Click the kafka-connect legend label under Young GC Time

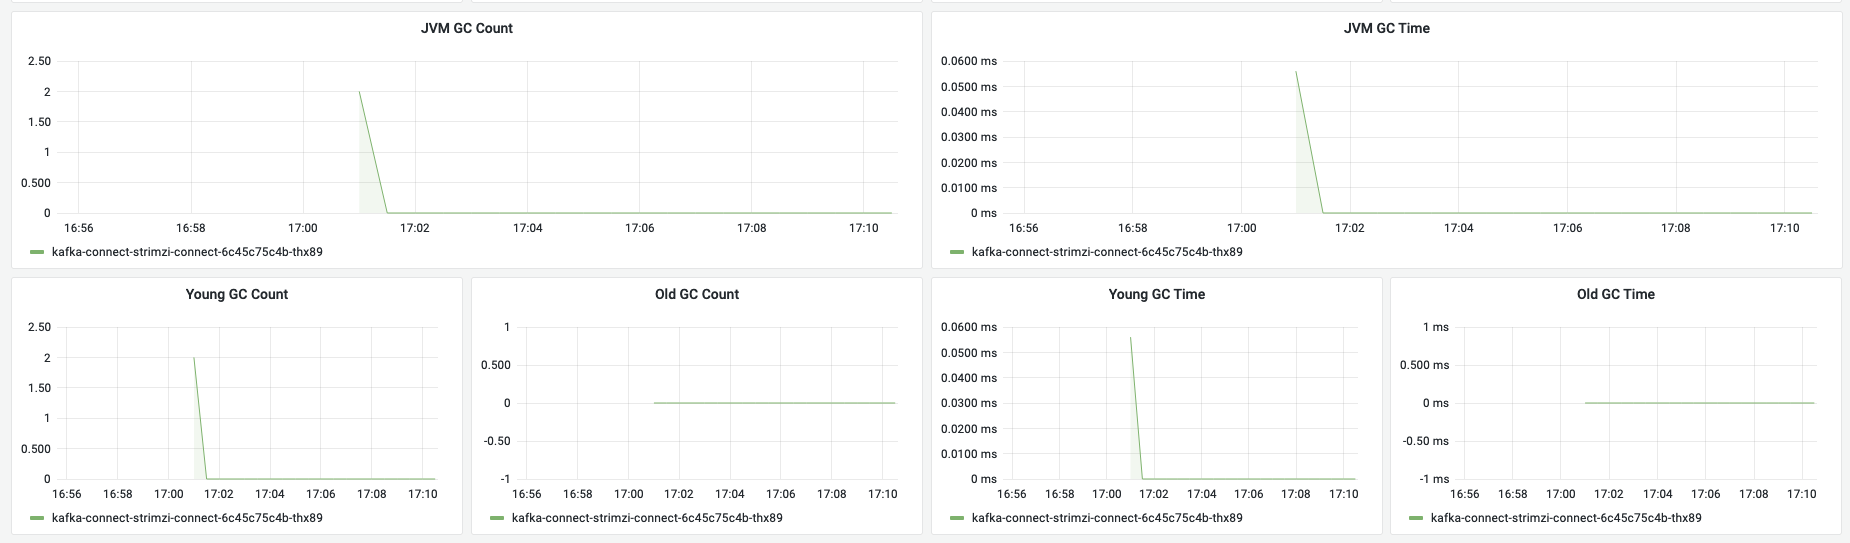(x=1107, y=518)
